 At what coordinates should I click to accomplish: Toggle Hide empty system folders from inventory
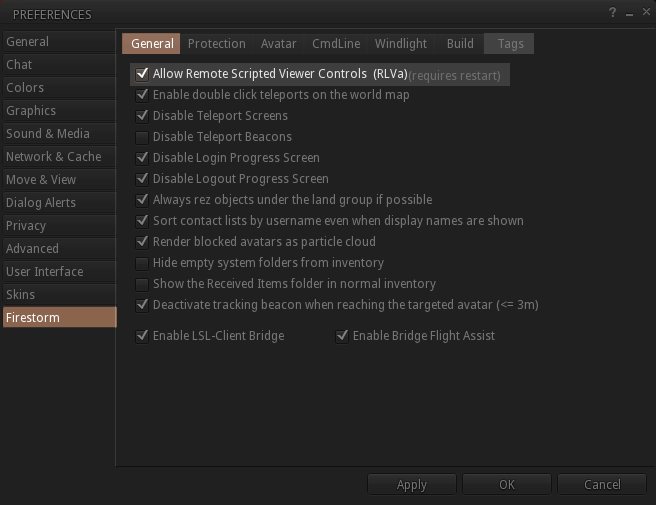(x=142, y=263)
